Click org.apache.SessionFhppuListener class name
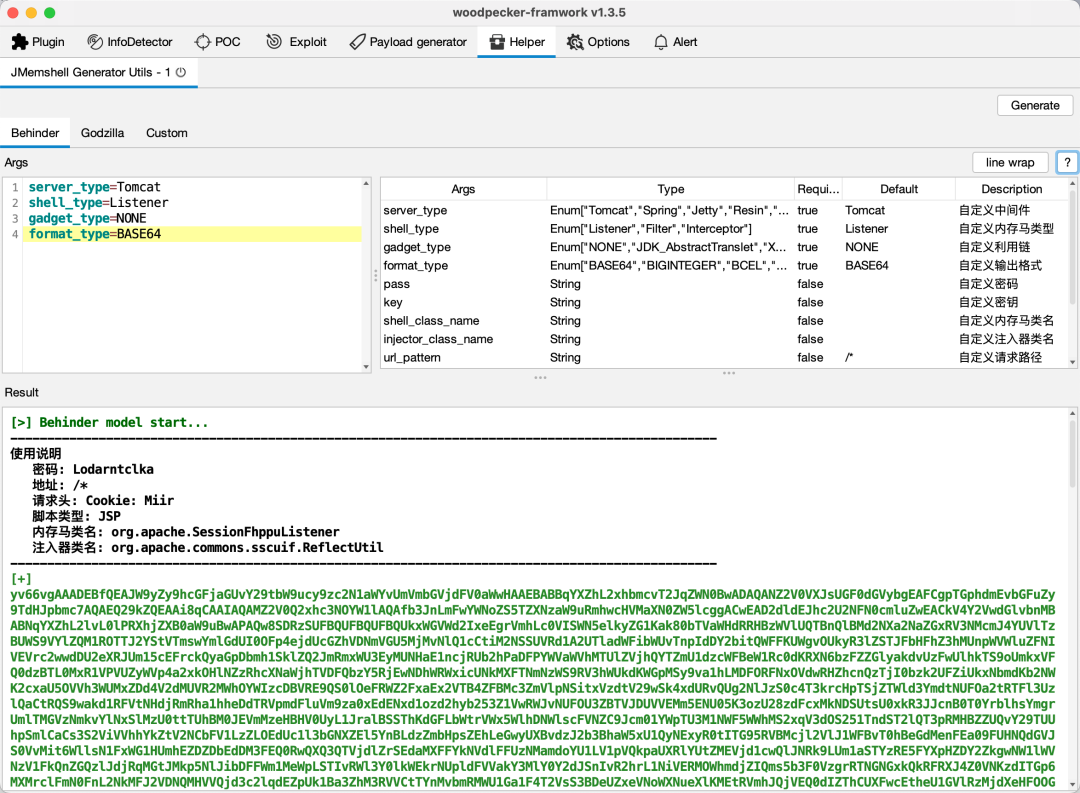1080x793 pixels. [225, 532]
